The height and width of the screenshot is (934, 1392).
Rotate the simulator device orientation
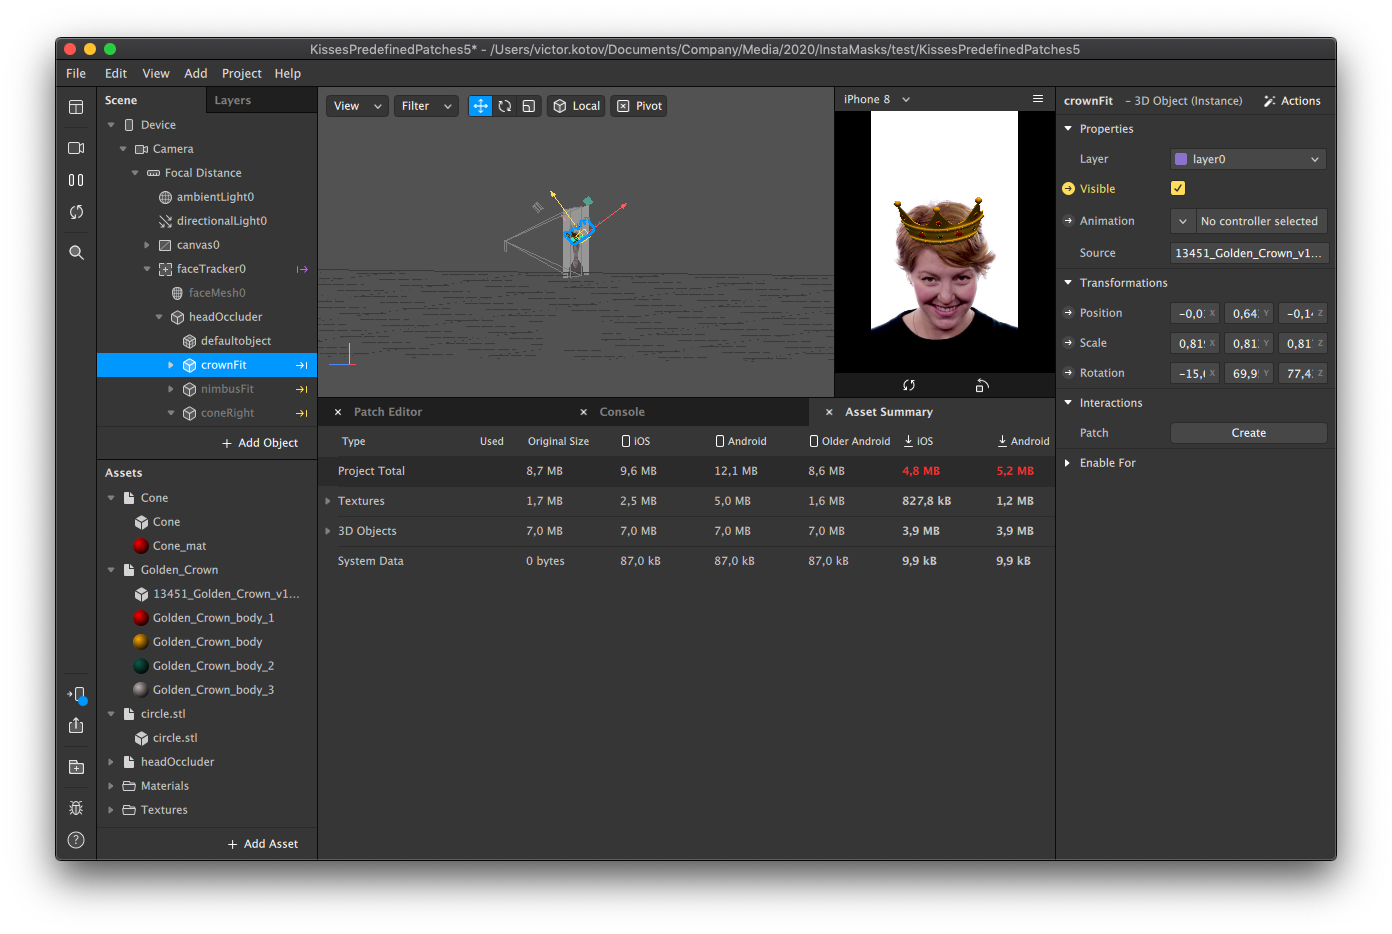tap(981, 384)
